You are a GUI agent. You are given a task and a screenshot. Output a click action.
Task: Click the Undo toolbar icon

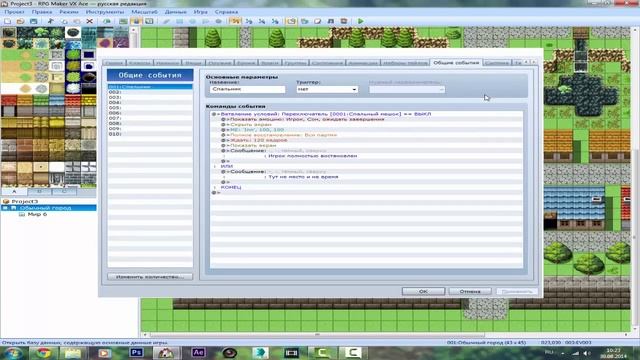(x=107, y=21)
